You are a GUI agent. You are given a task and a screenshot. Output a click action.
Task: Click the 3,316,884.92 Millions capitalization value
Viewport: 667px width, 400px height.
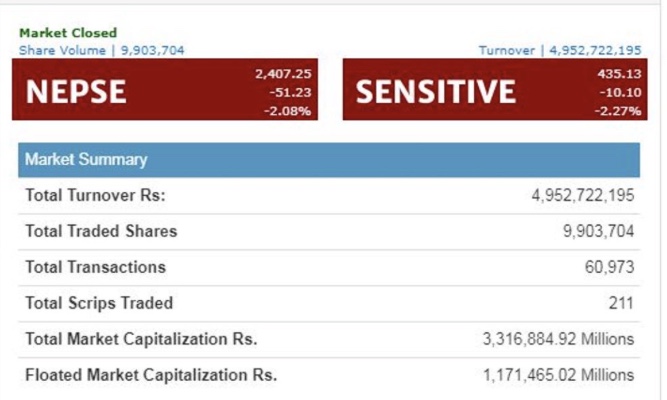point(559,339)
